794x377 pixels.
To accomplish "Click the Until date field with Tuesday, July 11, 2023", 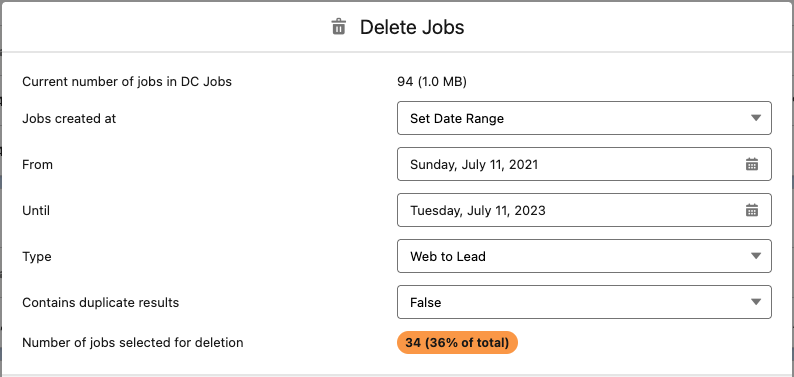I will point(584,210).
